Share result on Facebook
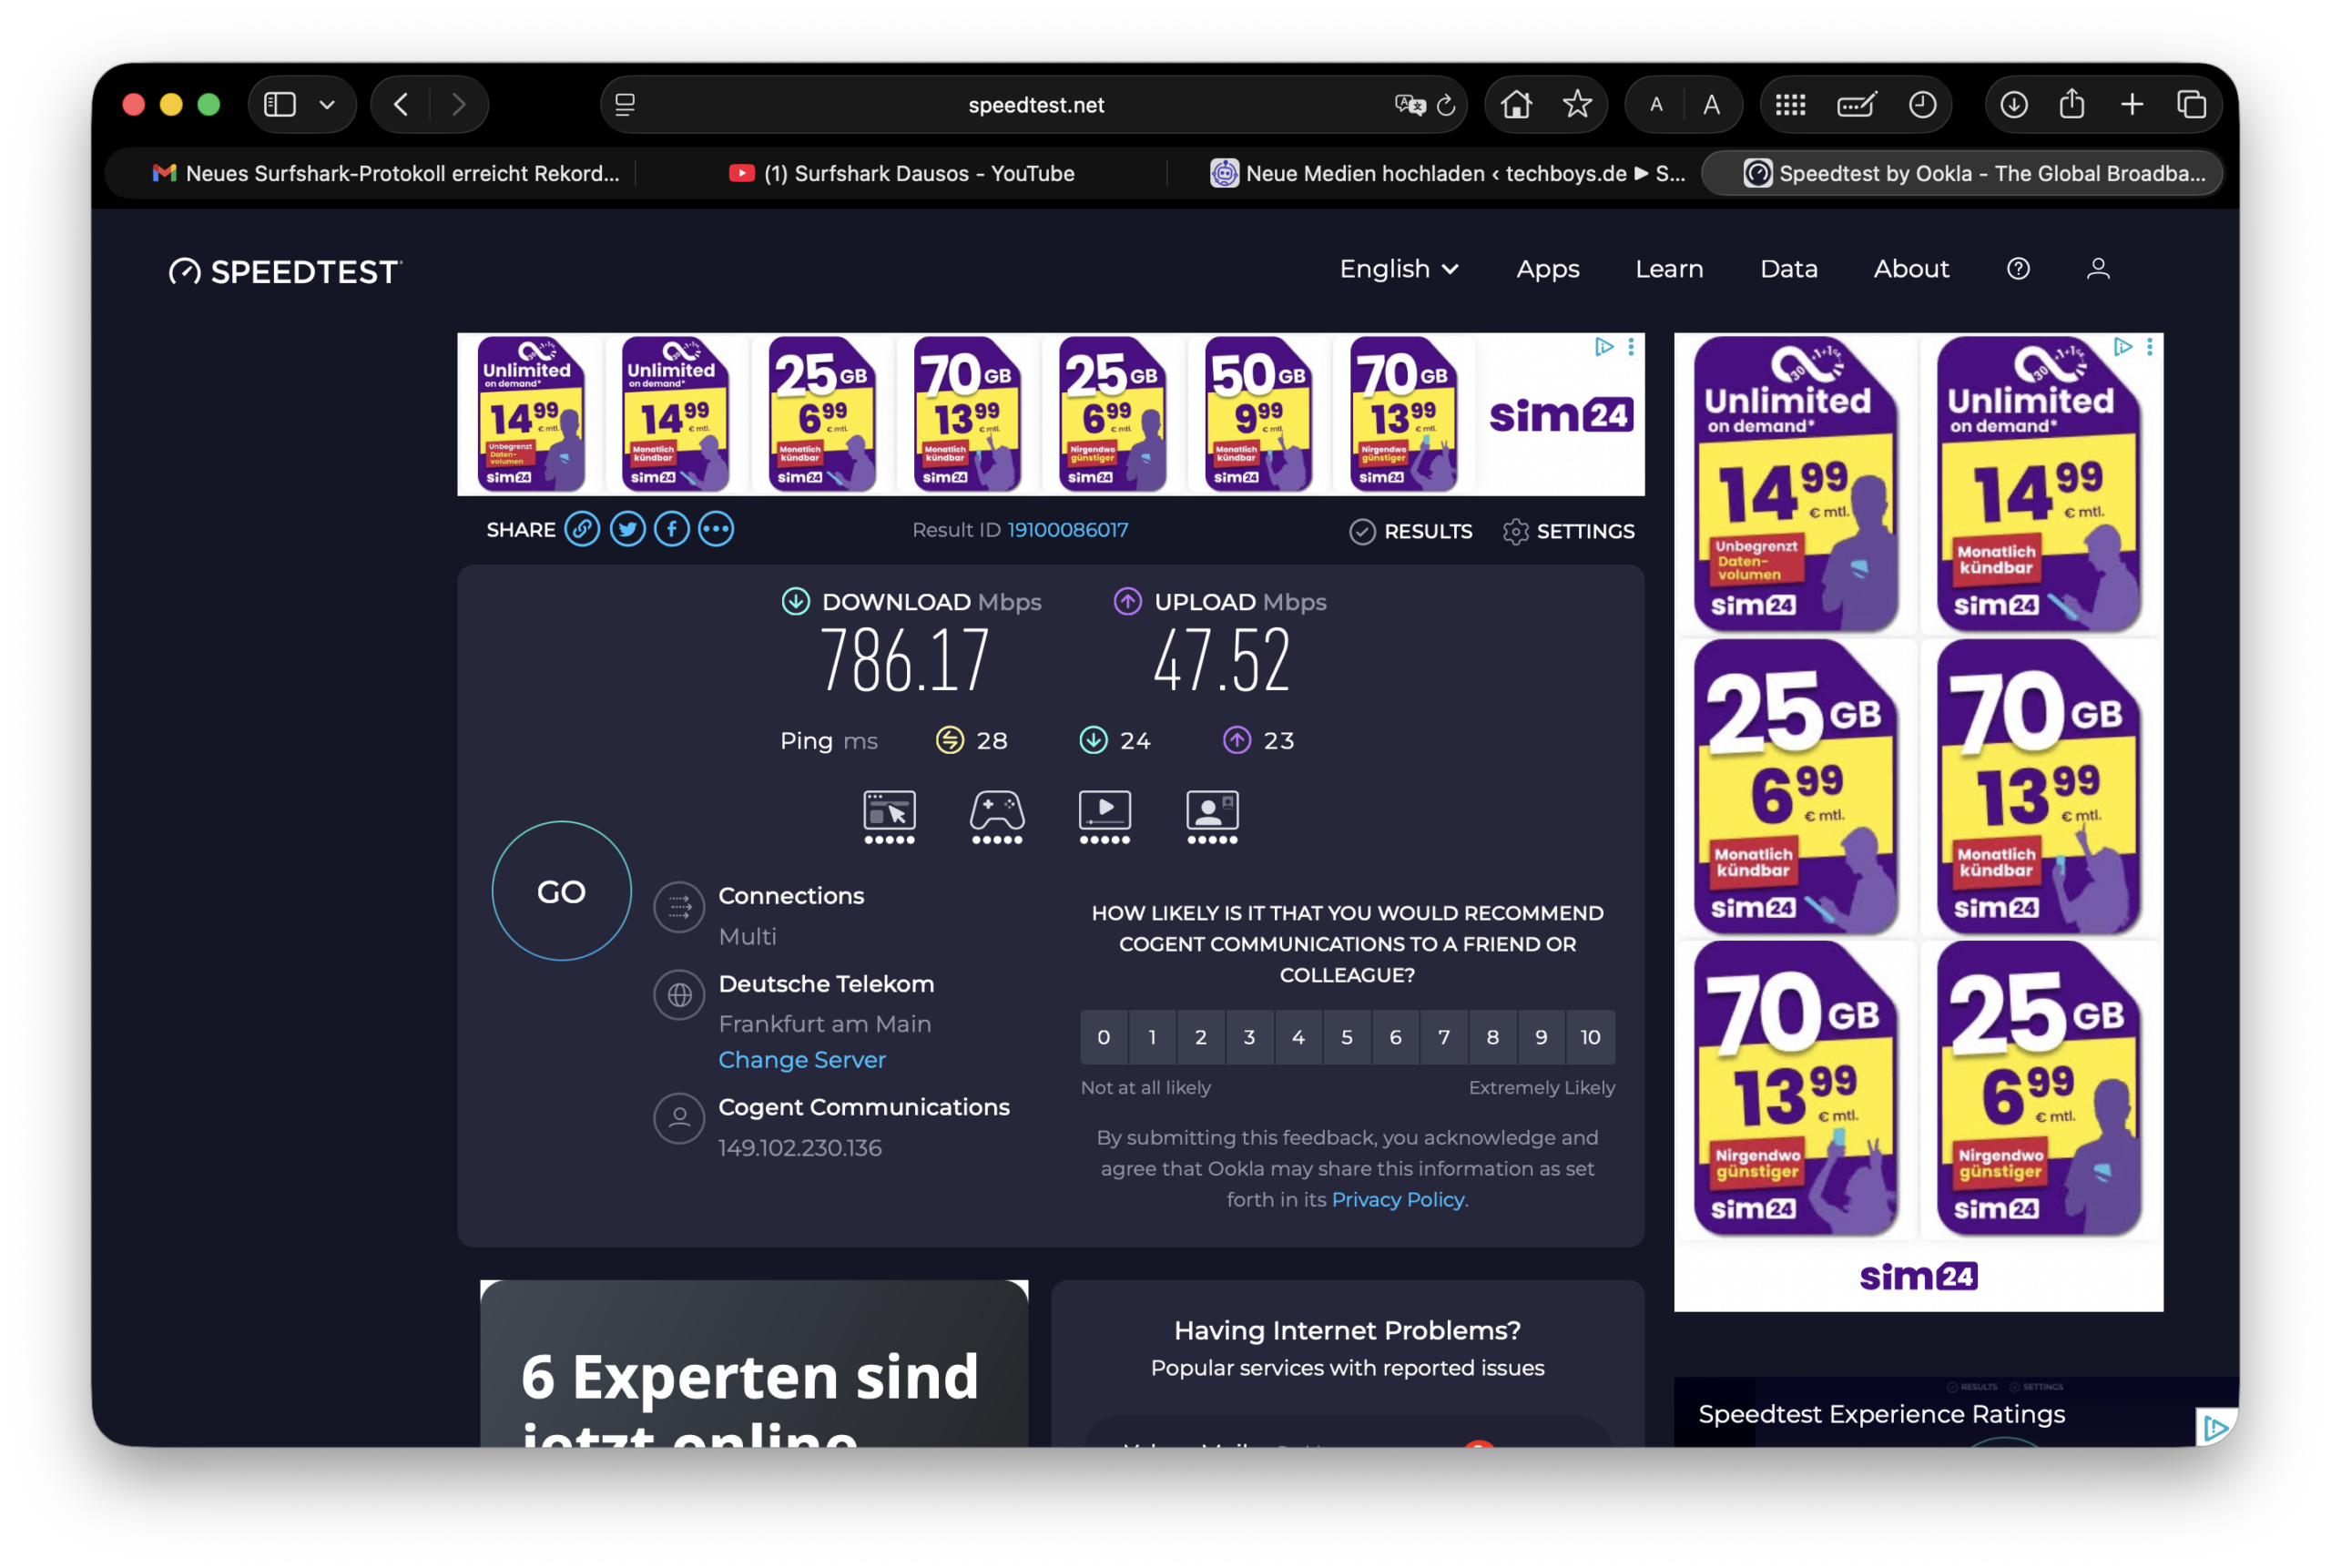The width and height of the screenshot is (2331, 1568). [672, 529]
